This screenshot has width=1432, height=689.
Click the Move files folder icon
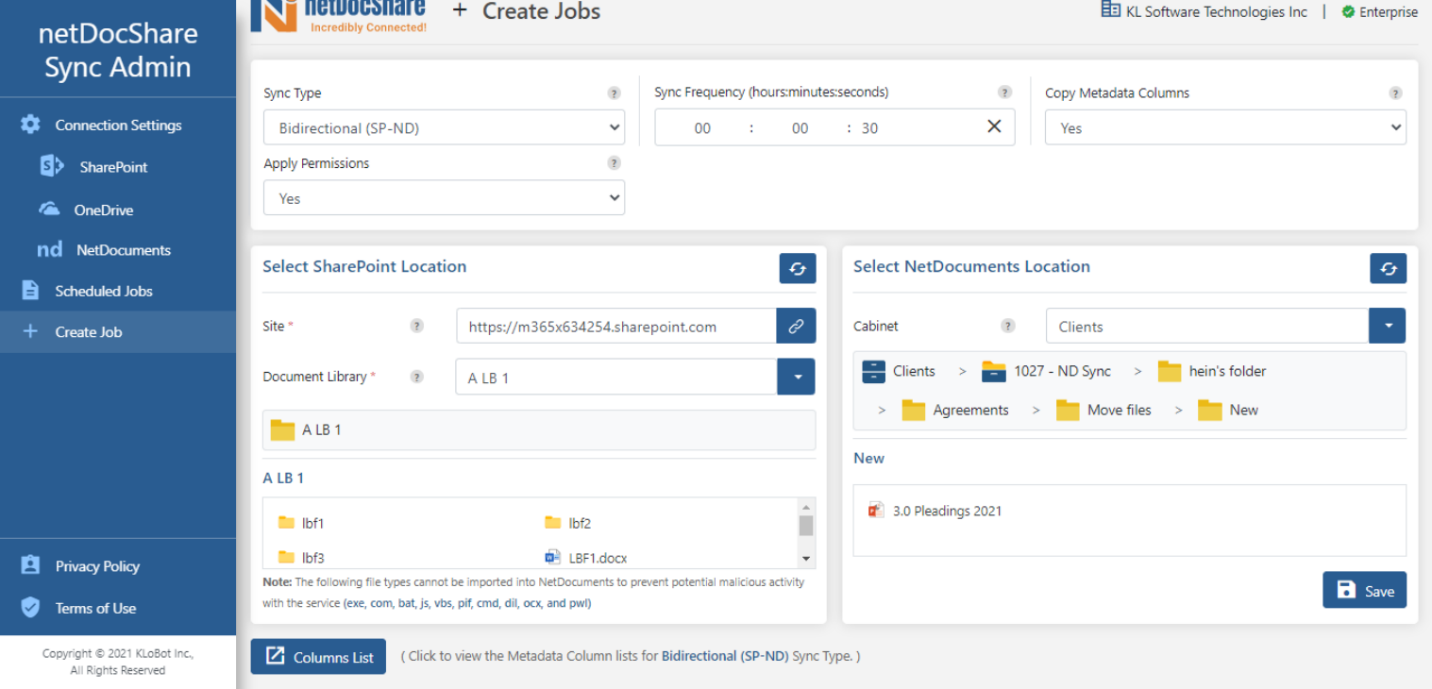click(x=1068, y=410)
